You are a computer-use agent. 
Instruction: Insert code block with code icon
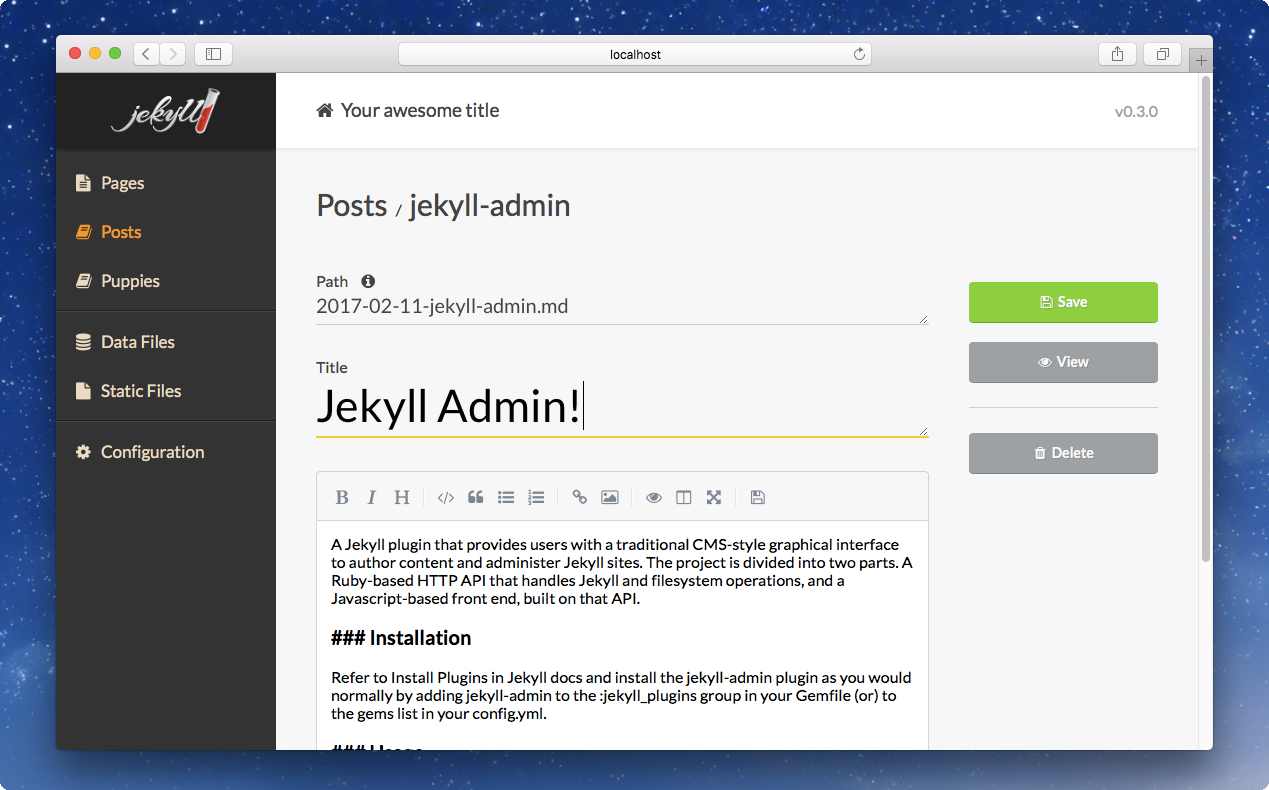(x=446, y=497)
